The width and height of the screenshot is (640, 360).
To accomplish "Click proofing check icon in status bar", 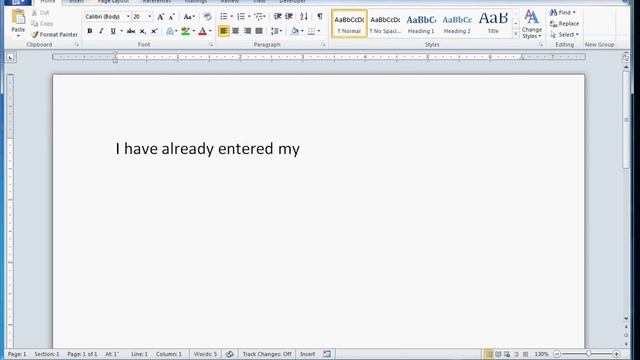I will (x=229, y=354).
